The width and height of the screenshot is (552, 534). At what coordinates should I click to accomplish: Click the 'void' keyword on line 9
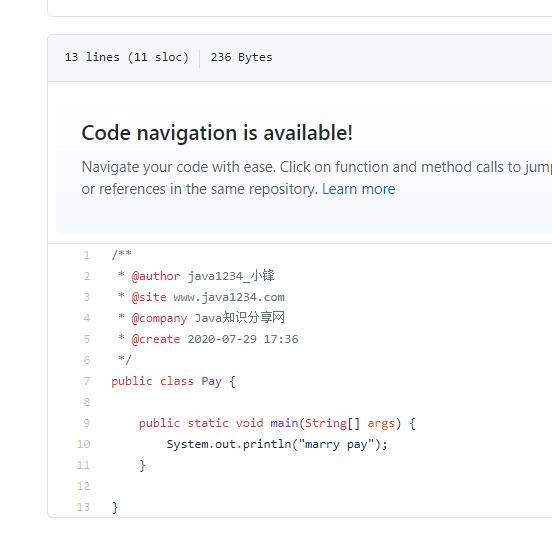(249, 423)
